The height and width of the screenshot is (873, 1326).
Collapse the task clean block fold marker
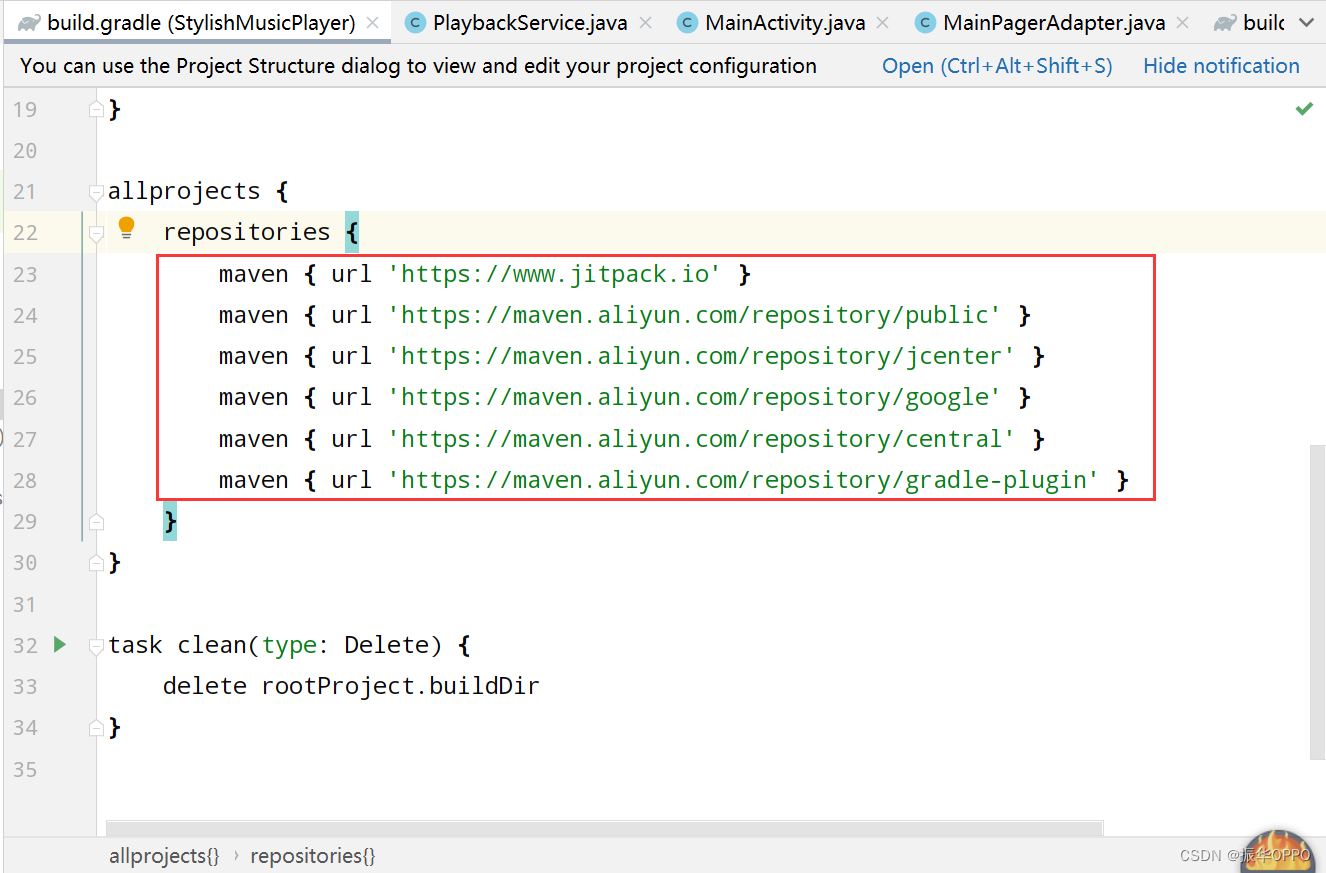(x=96, y=647)
